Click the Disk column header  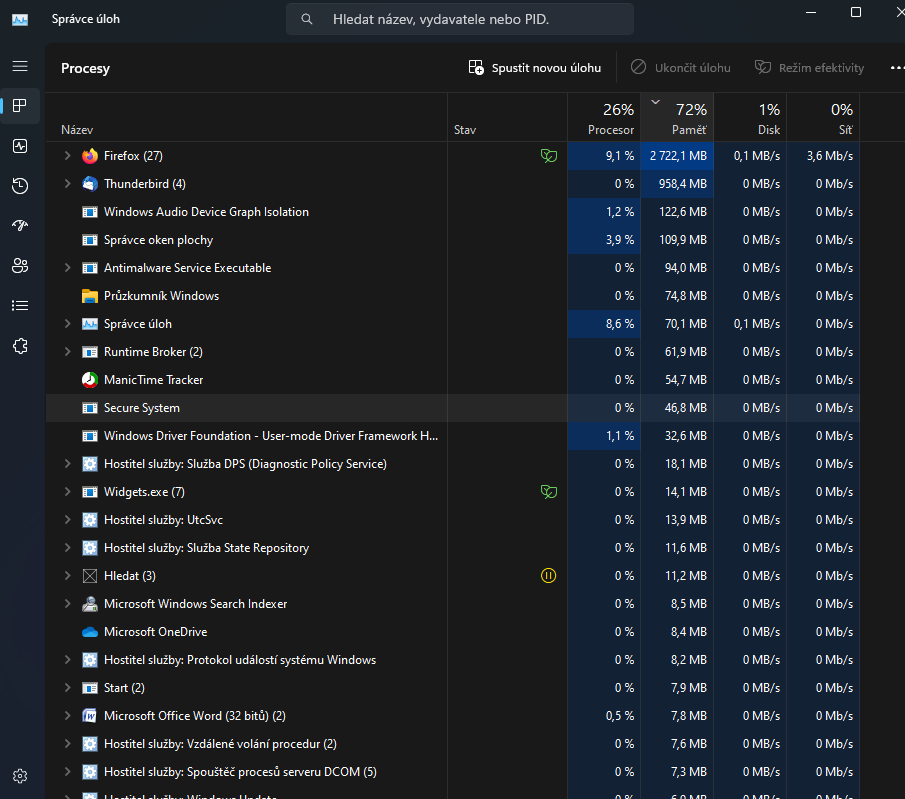[x=750, y=119]
